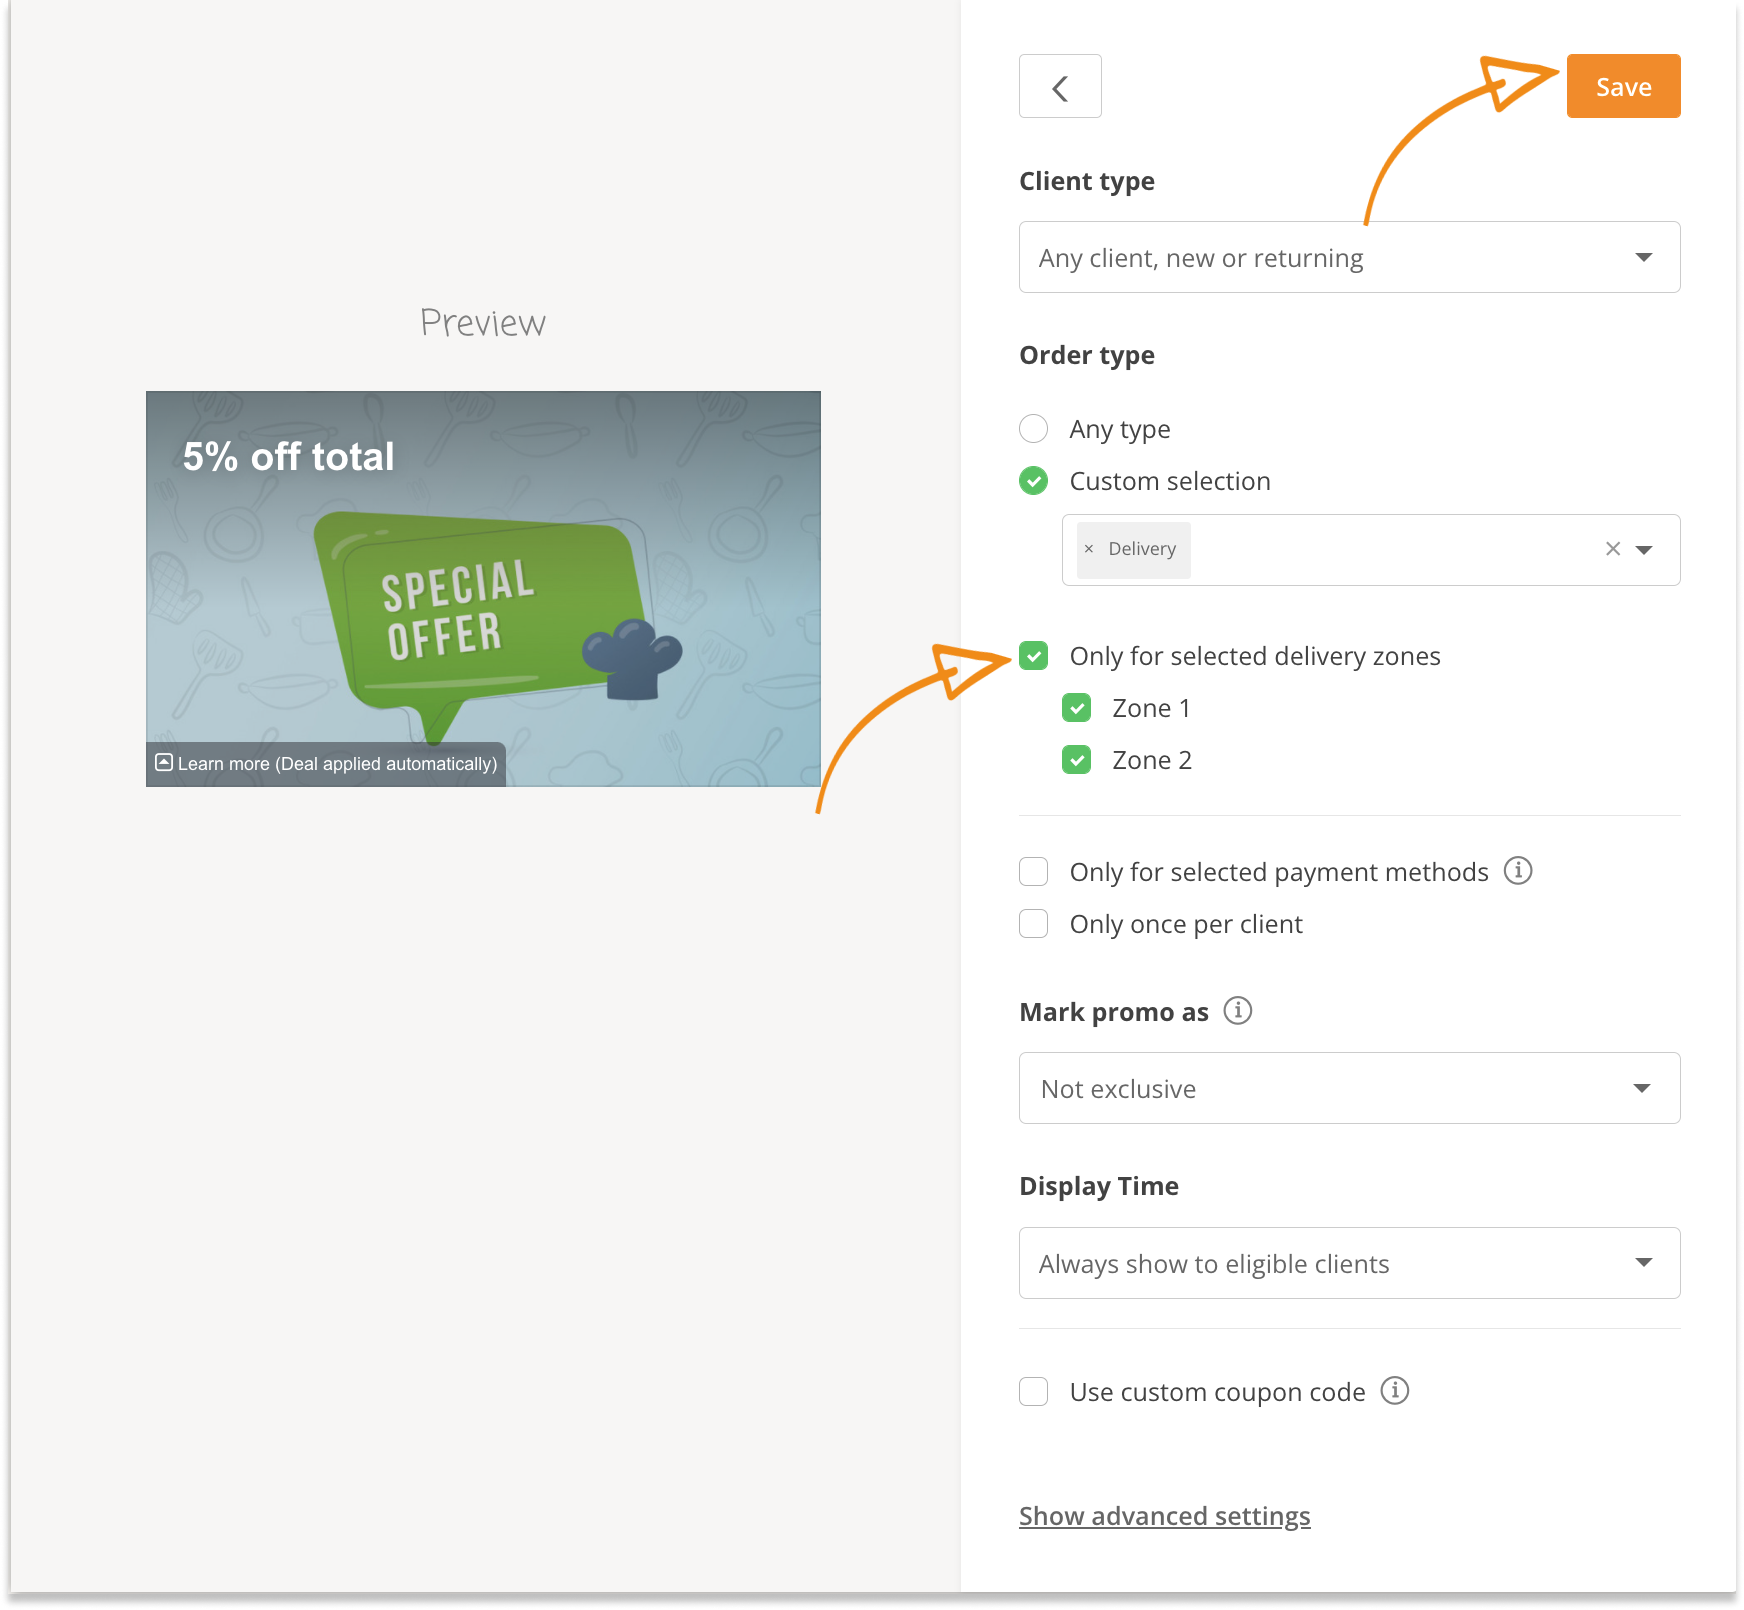Click info icon beside custom coupon code
This screenshot has width=1744, height=1610.
click(1395, 1391)
